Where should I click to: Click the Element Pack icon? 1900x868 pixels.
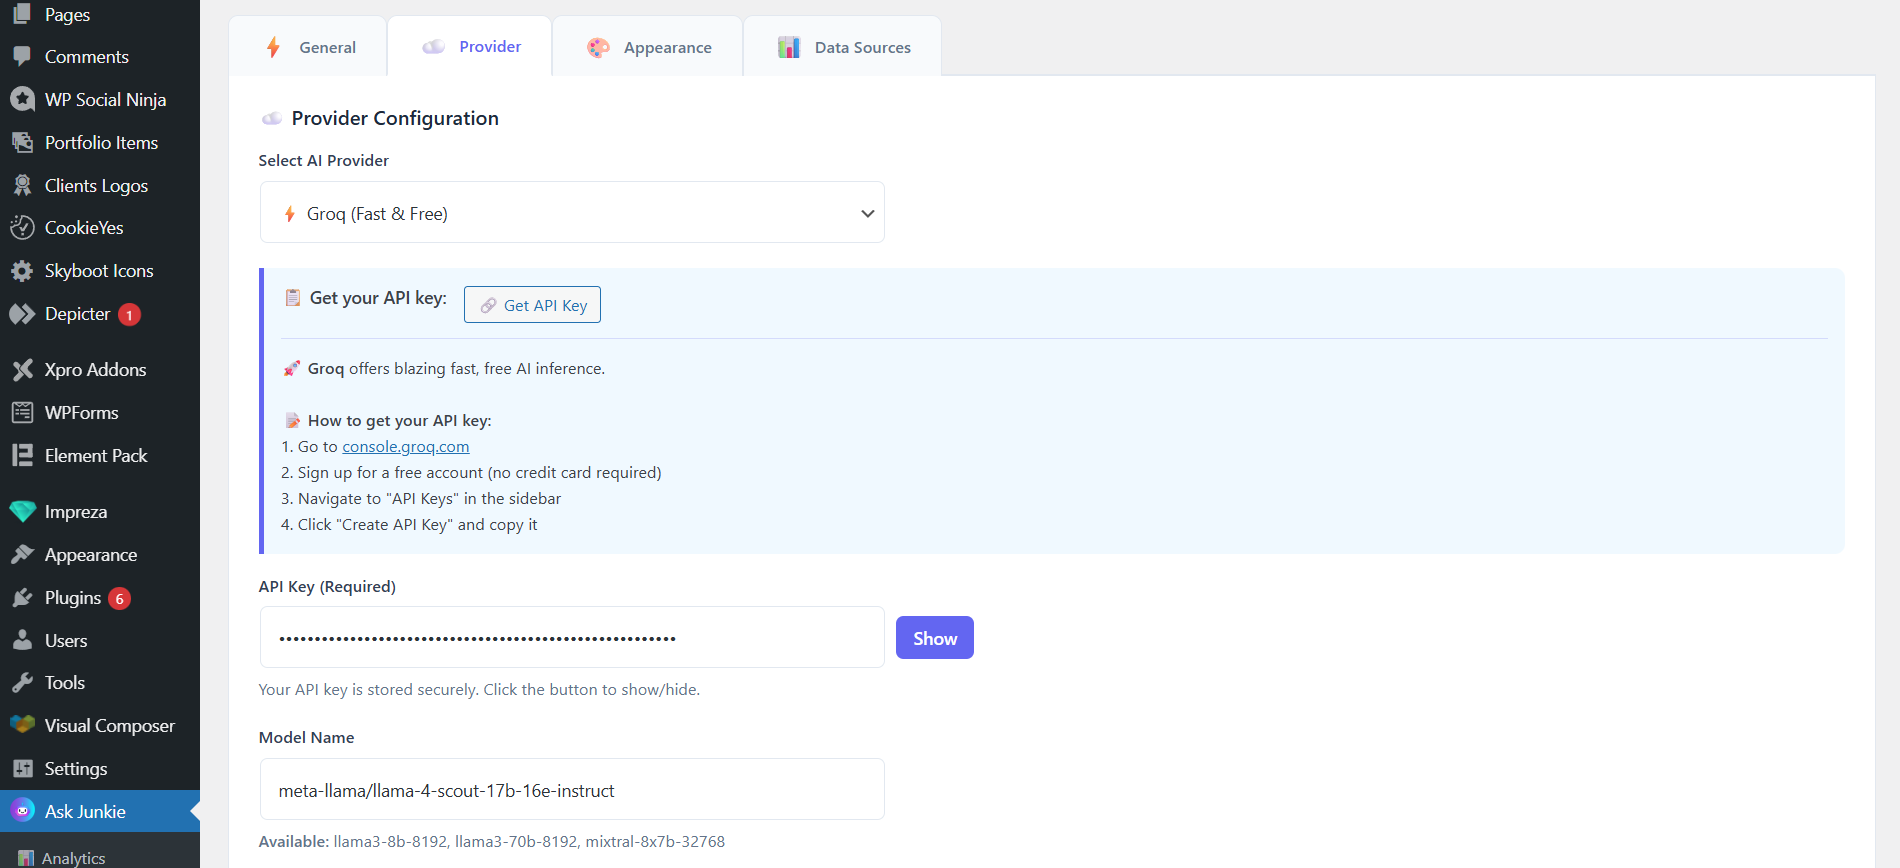coord(22,456)
